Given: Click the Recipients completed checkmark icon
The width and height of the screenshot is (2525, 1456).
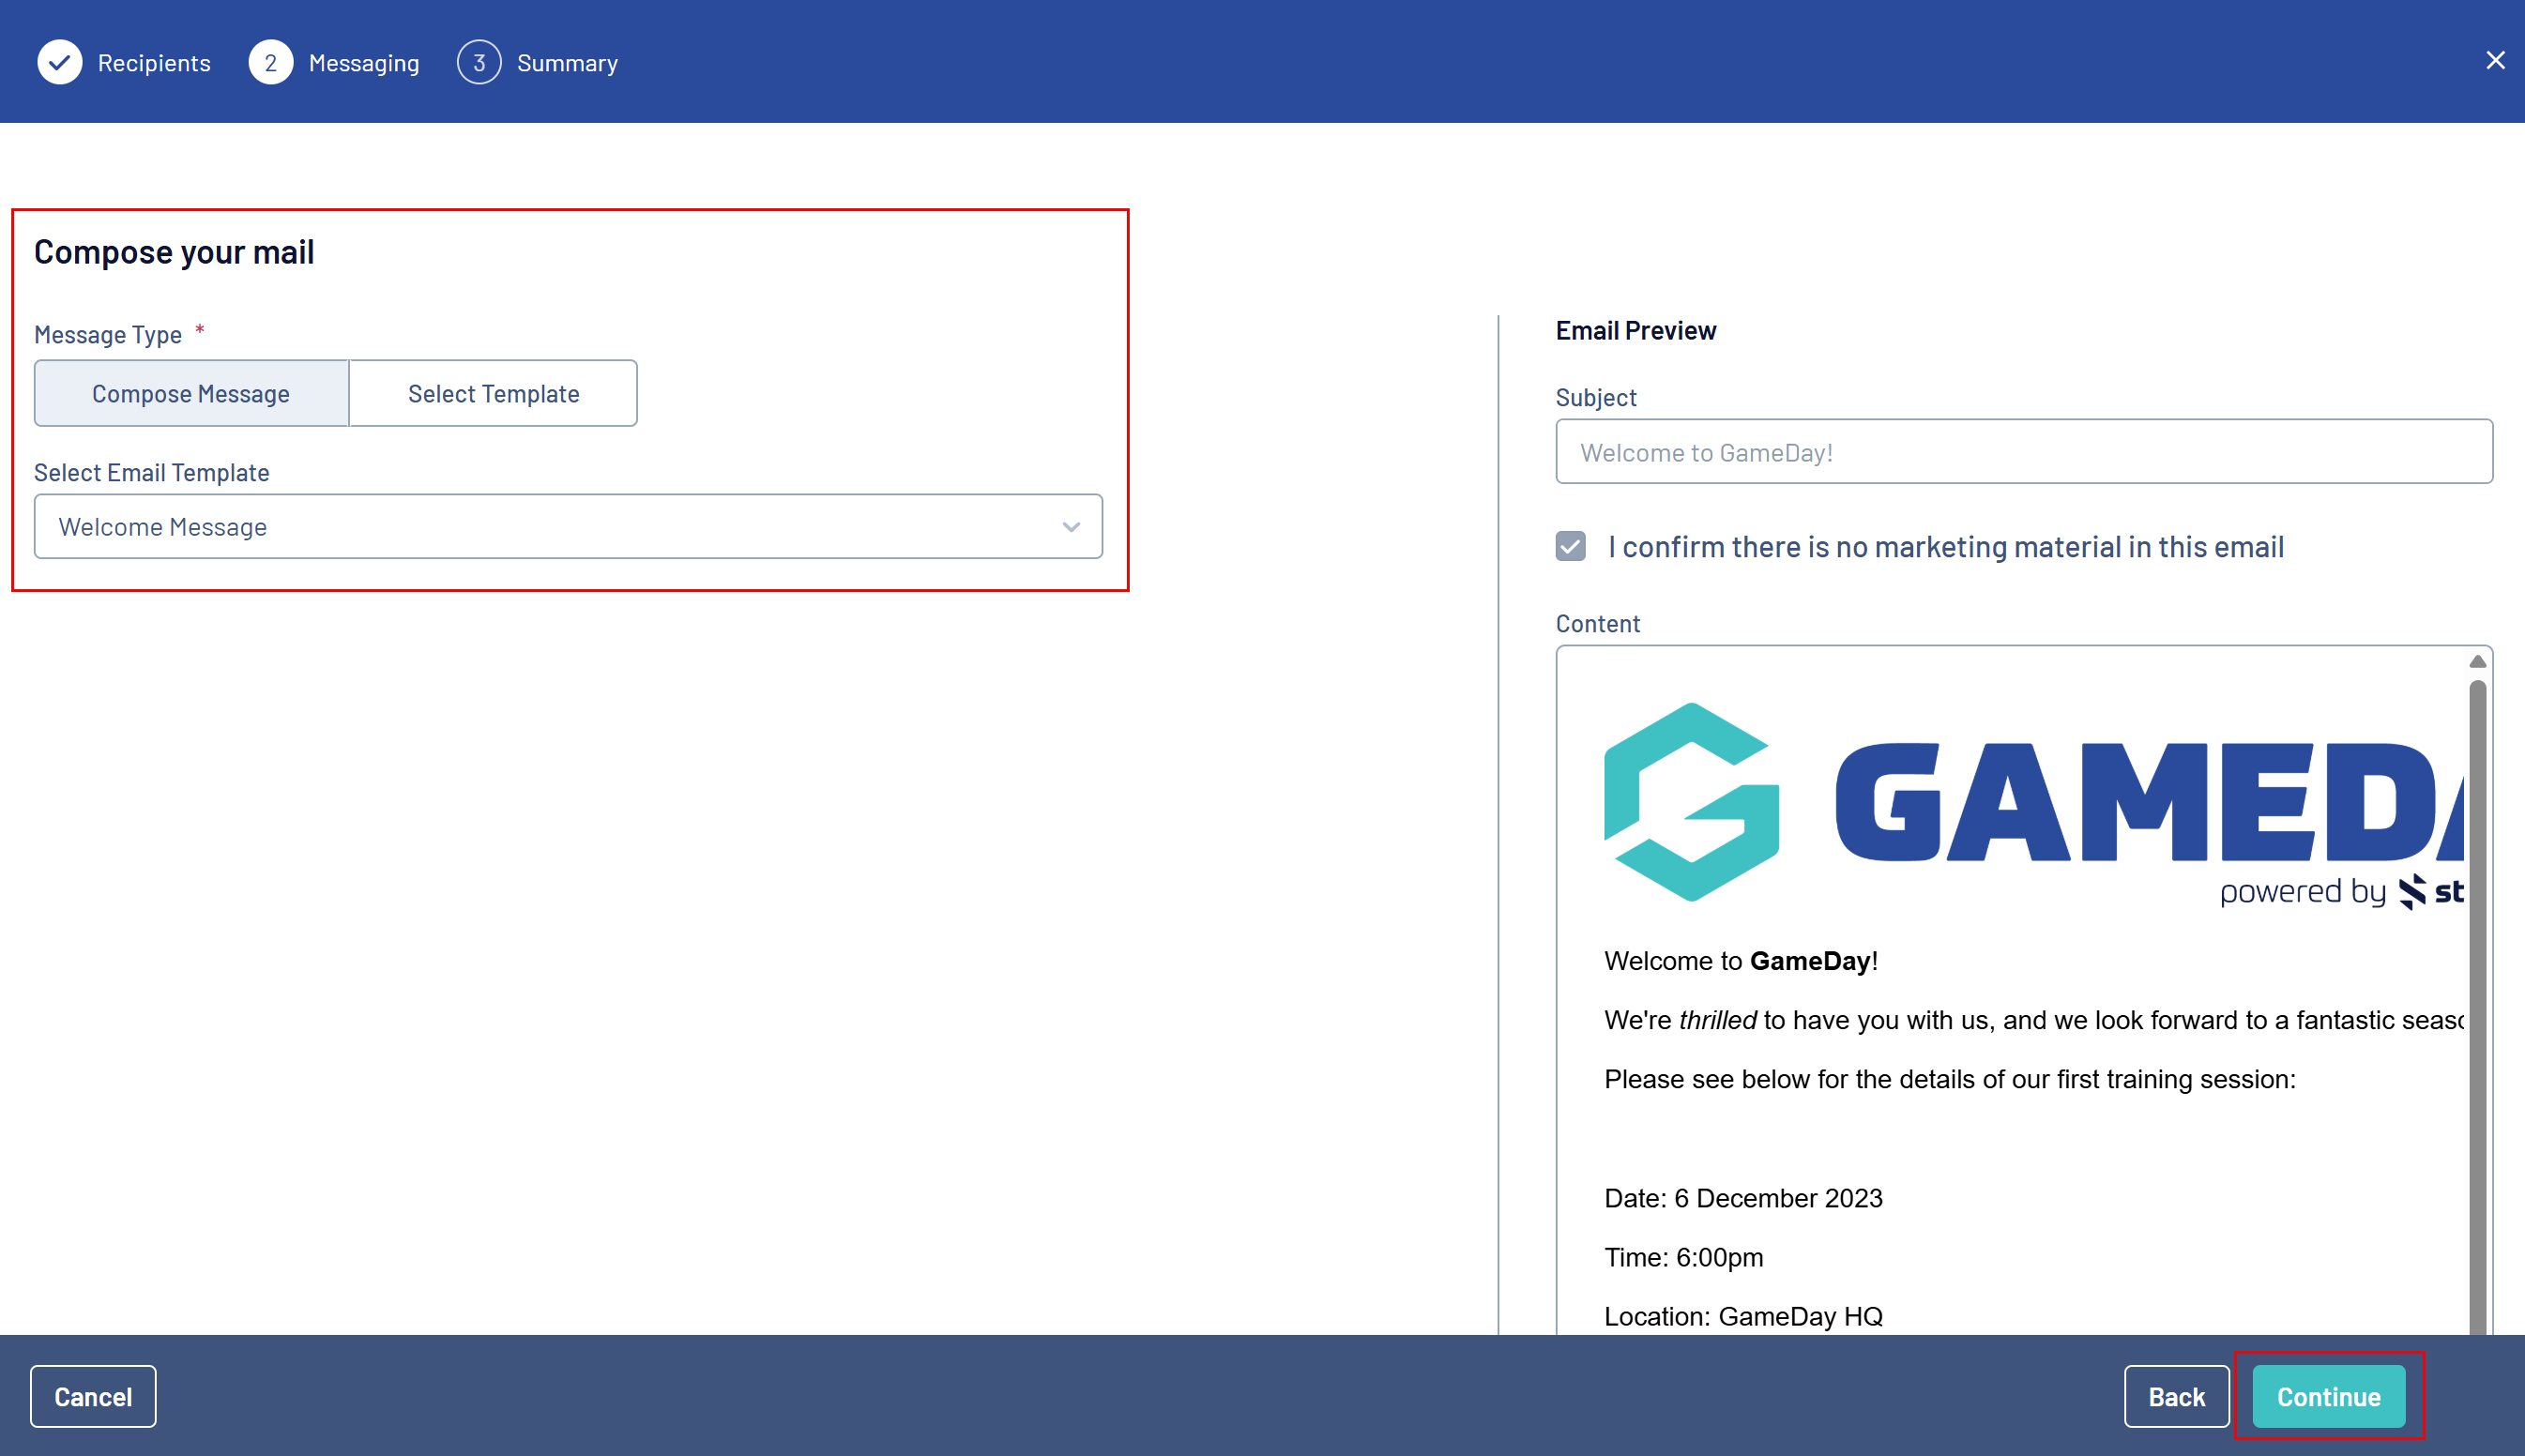Looking at the screenshot, I should click(x=60, y=62).
